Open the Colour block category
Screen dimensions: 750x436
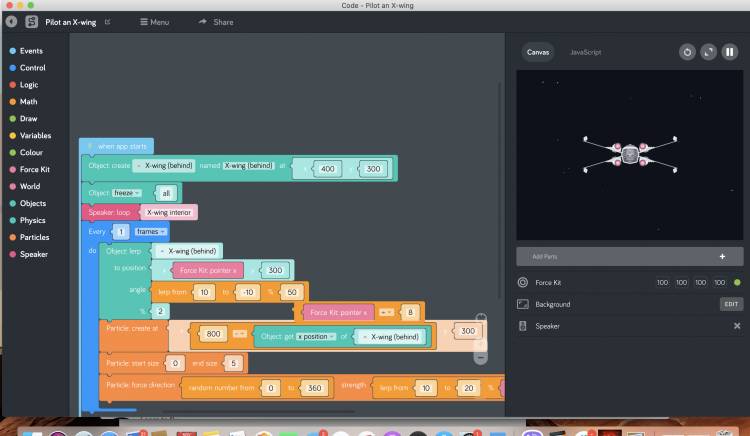coord(26,153)
